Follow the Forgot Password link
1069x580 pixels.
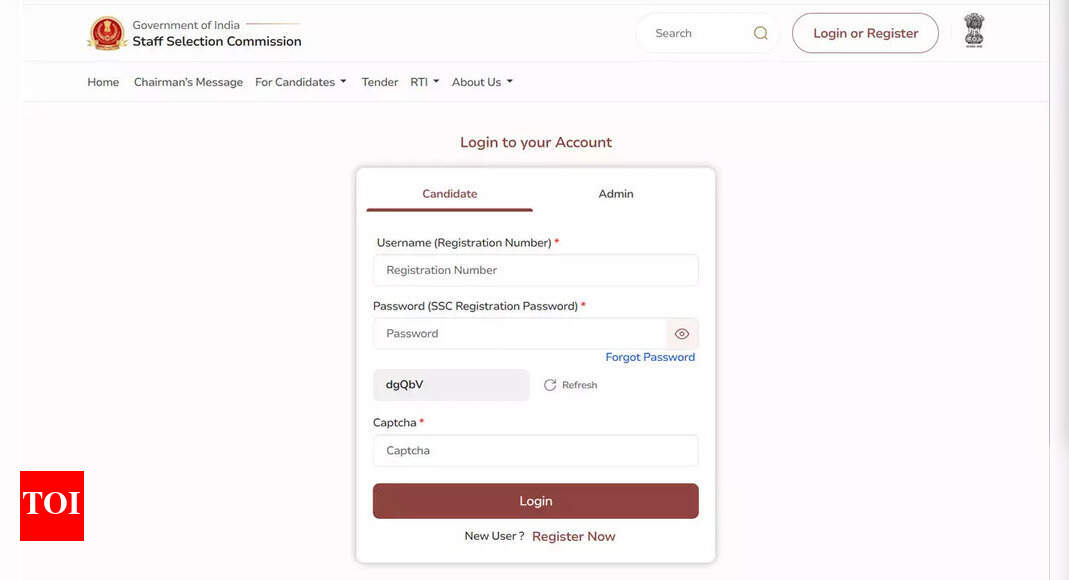(650, 357)
